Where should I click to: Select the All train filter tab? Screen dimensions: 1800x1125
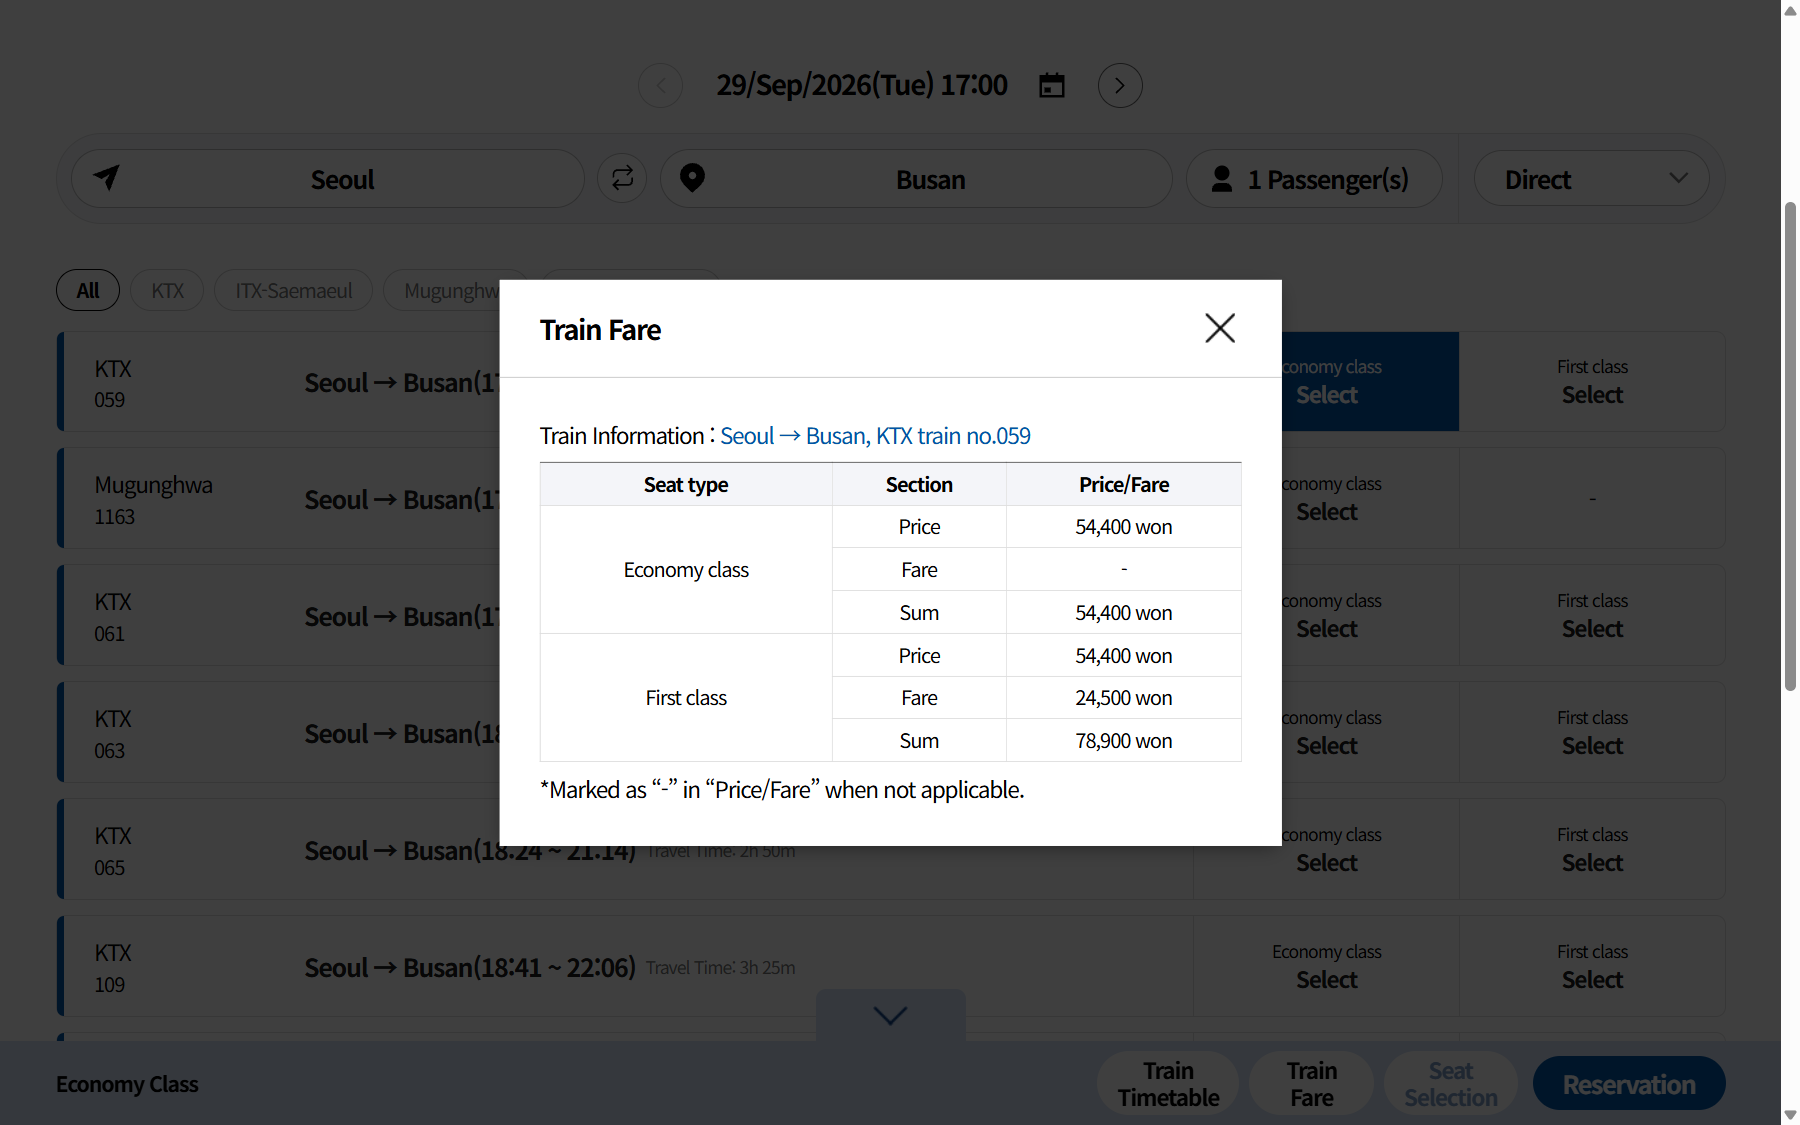pos(88,290)
